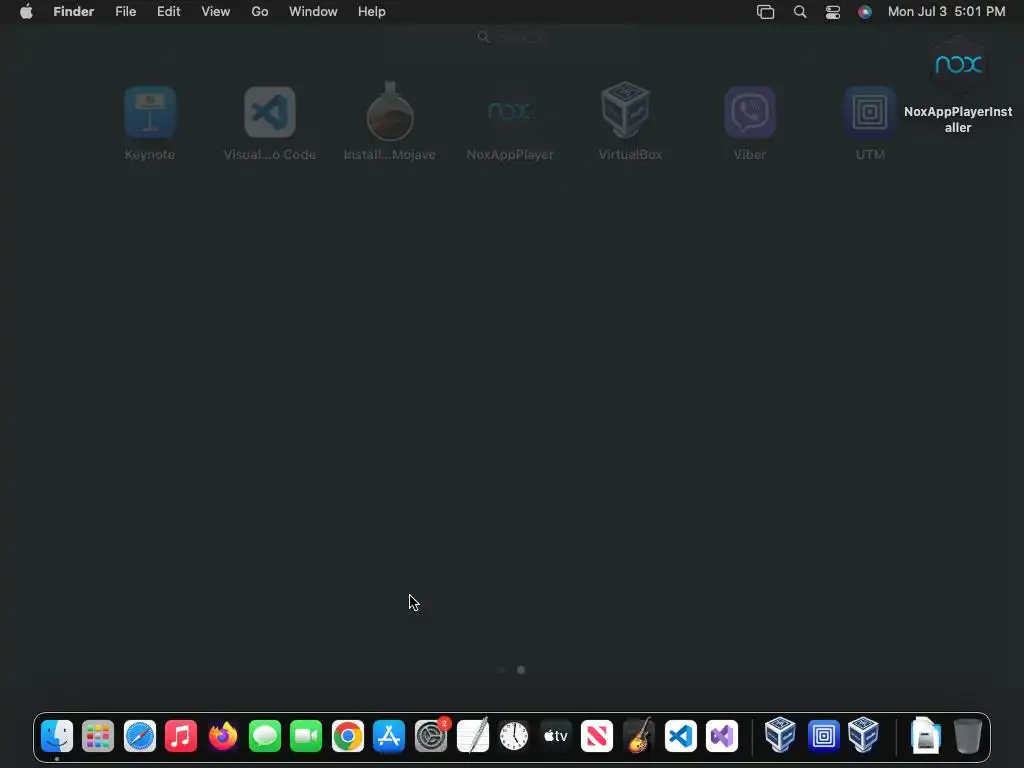This screenshot has width=1024, height=768.
Task: Open the Trash in the Dock
Action: [968, 736]
